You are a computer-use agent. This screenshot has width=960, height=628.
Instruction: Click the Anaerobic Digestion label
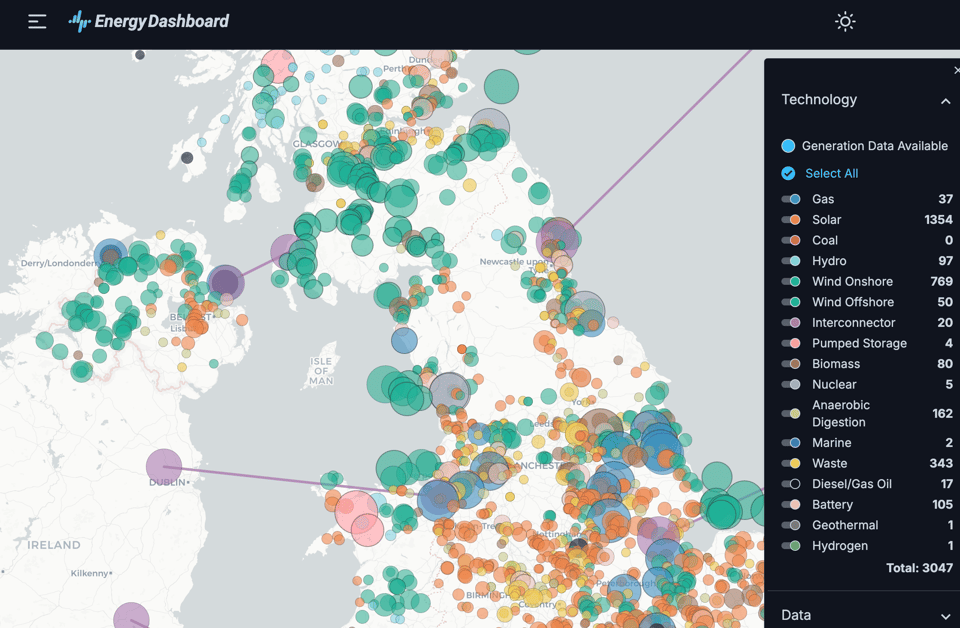click(840, 413)
